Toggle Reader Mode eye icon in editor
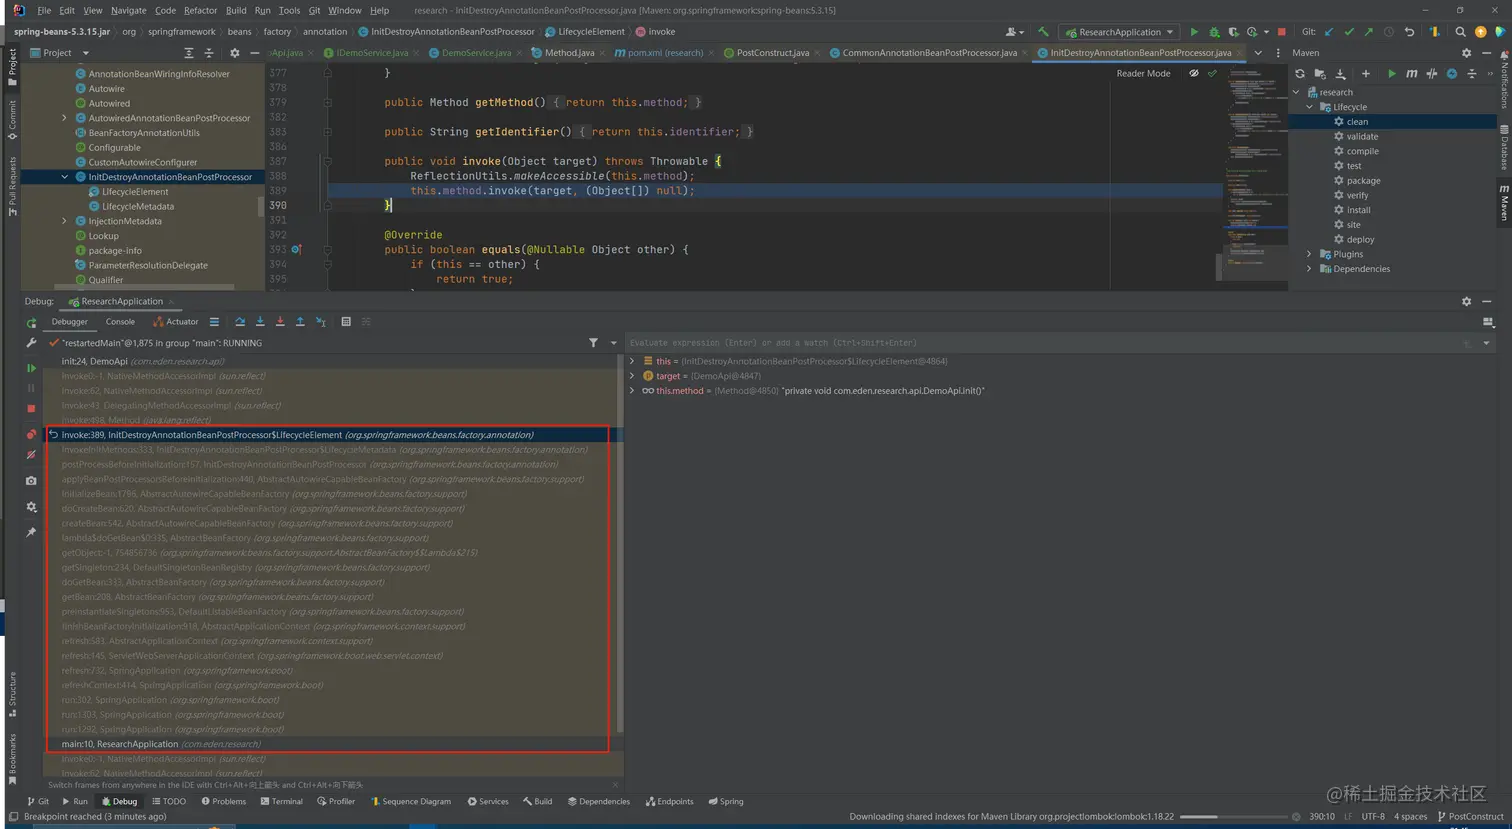1512x829 pixels. (x=1193, y=73)
